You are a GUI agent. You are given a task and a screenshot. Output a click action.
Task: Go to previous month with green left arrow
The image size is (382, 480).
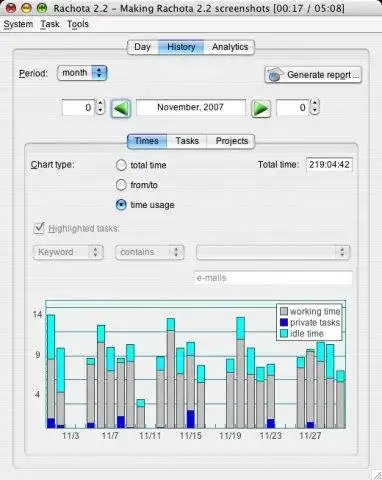click(x=121, y=108)
